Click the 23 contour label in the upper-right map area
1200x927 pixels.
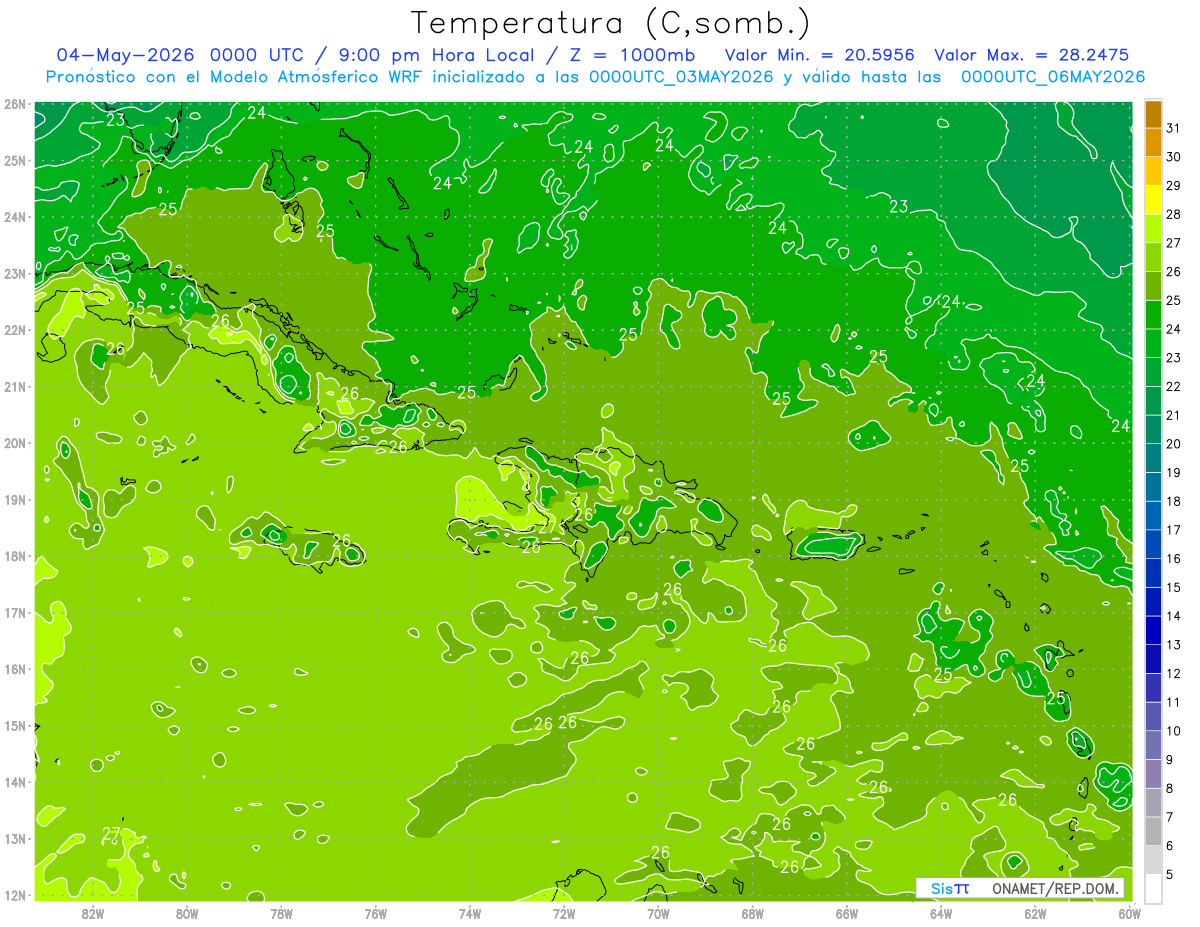[x=899, y=206]
